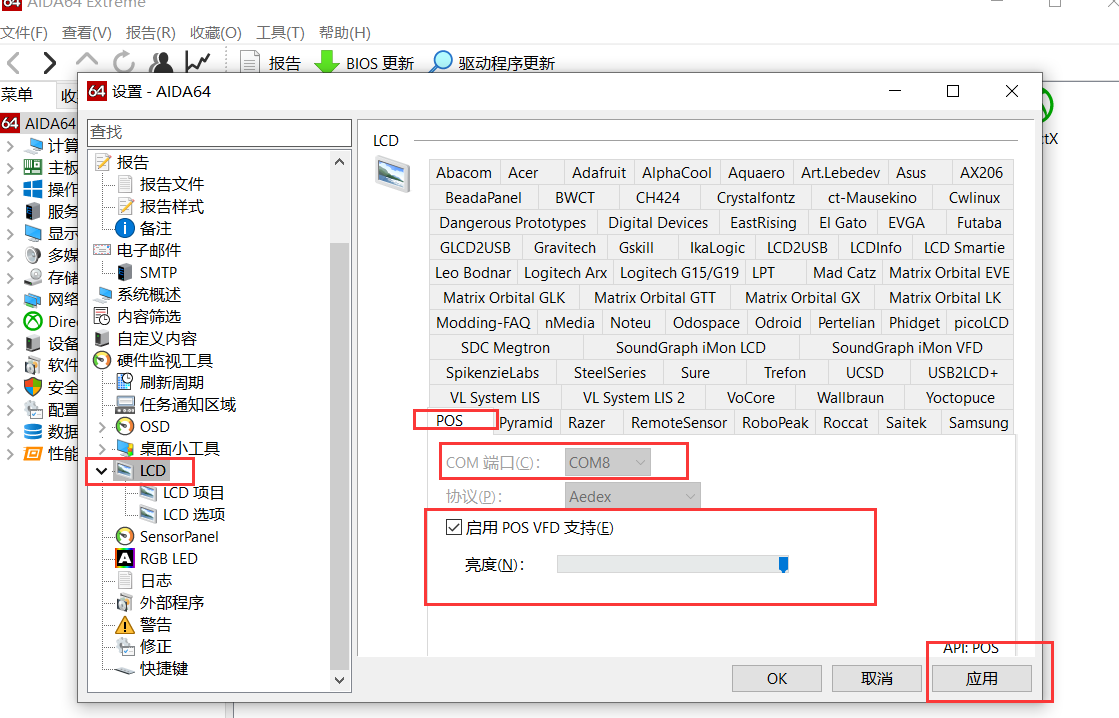The height and width of the screenshot is (718, 1119).
Task: Switch to the Matrix Orbital GTT tab
Action: 654,298
